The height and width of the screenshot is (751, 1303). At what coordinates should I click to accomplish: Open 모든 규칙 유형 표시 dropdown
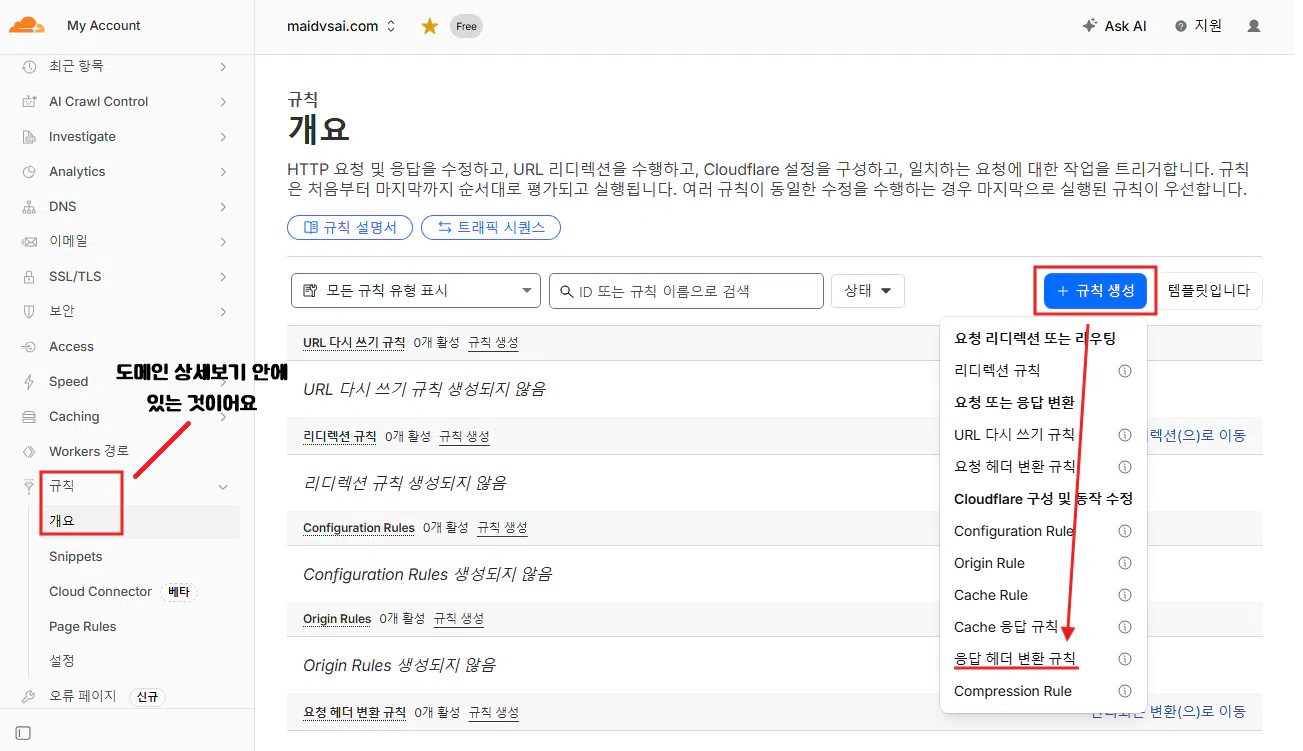[416, 291]
